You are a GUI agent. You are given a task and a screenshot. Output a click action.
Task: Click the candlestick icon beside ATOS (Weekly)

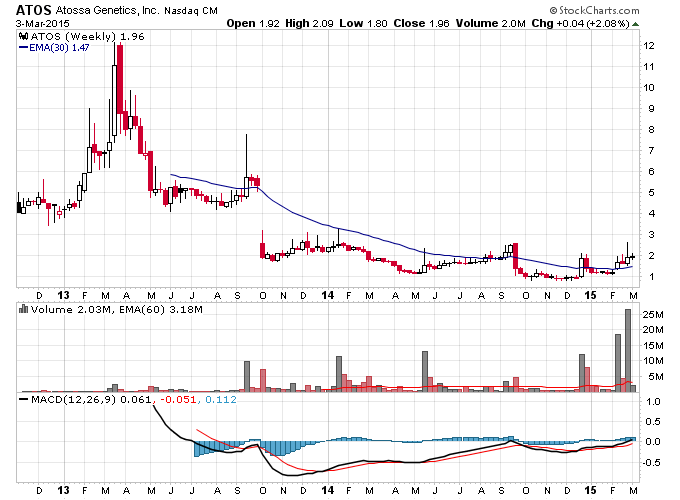pos(23,36)
